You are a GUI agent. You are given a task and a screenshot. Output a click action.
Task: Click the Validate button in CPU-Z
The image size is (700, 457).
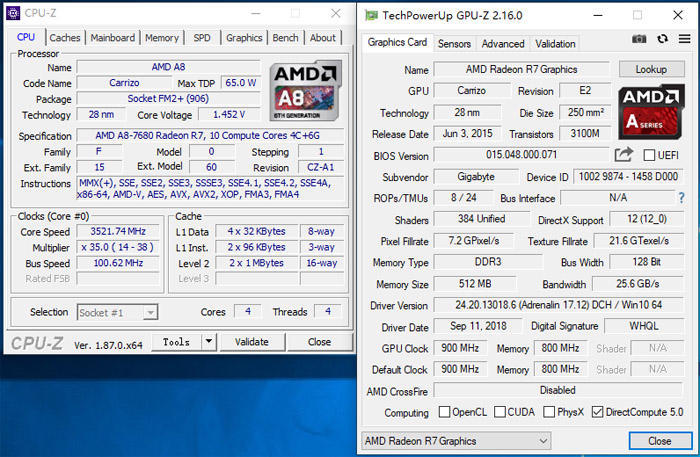pyautogui.click(x=252, y=342)
